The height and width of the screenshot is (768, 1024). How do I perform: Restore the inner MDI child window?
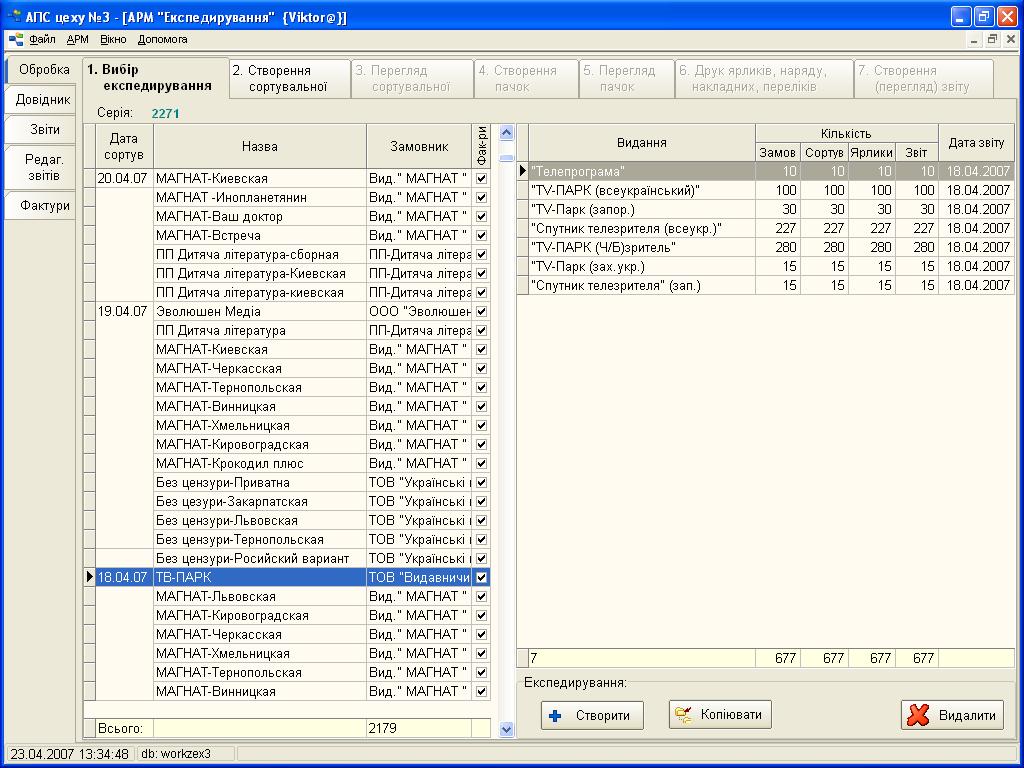(x=992, y=40)
